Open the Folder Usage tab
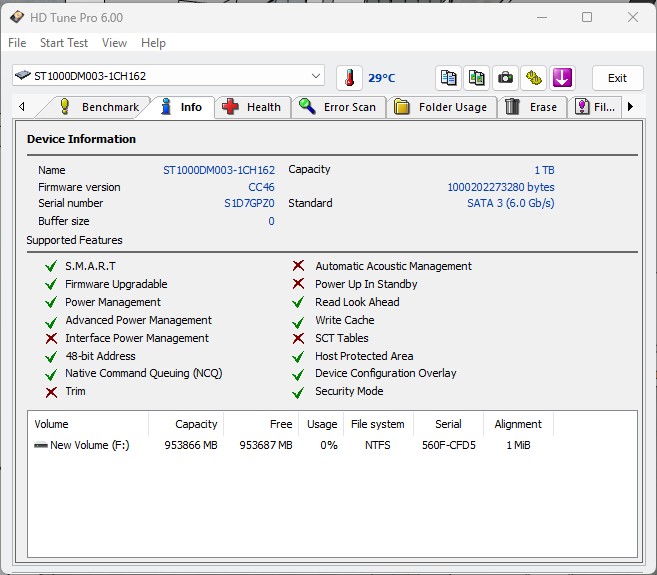 441,107
